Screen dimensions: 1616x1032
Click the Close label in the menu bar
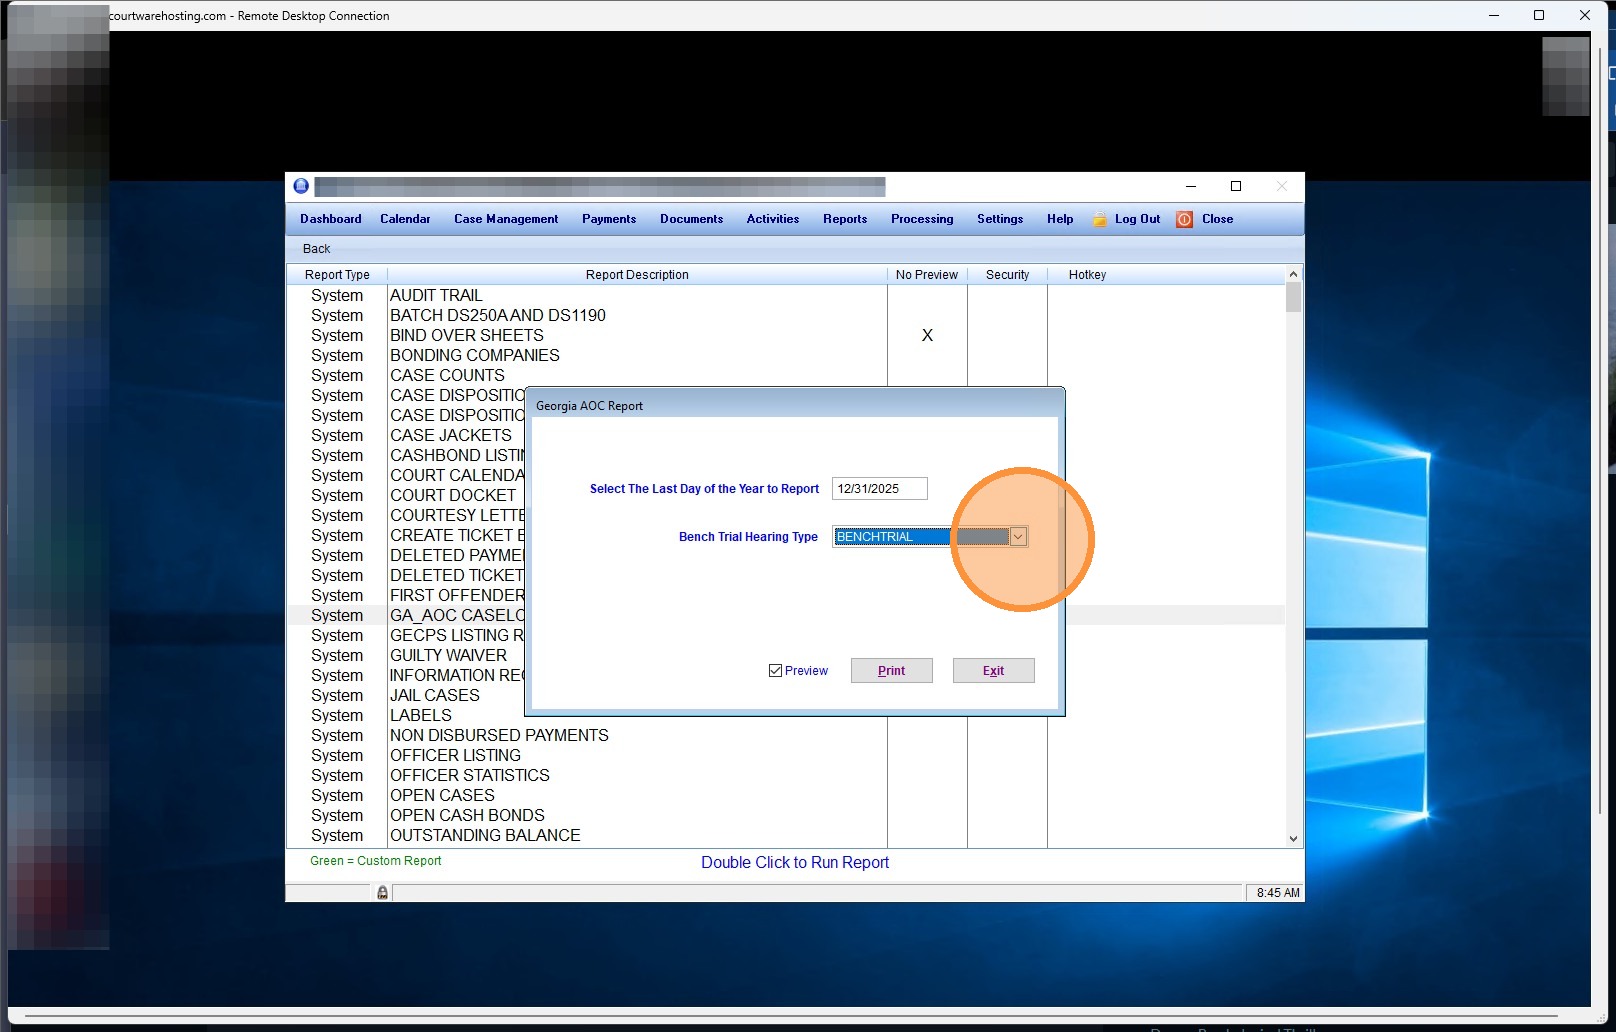coord(1217,219)
